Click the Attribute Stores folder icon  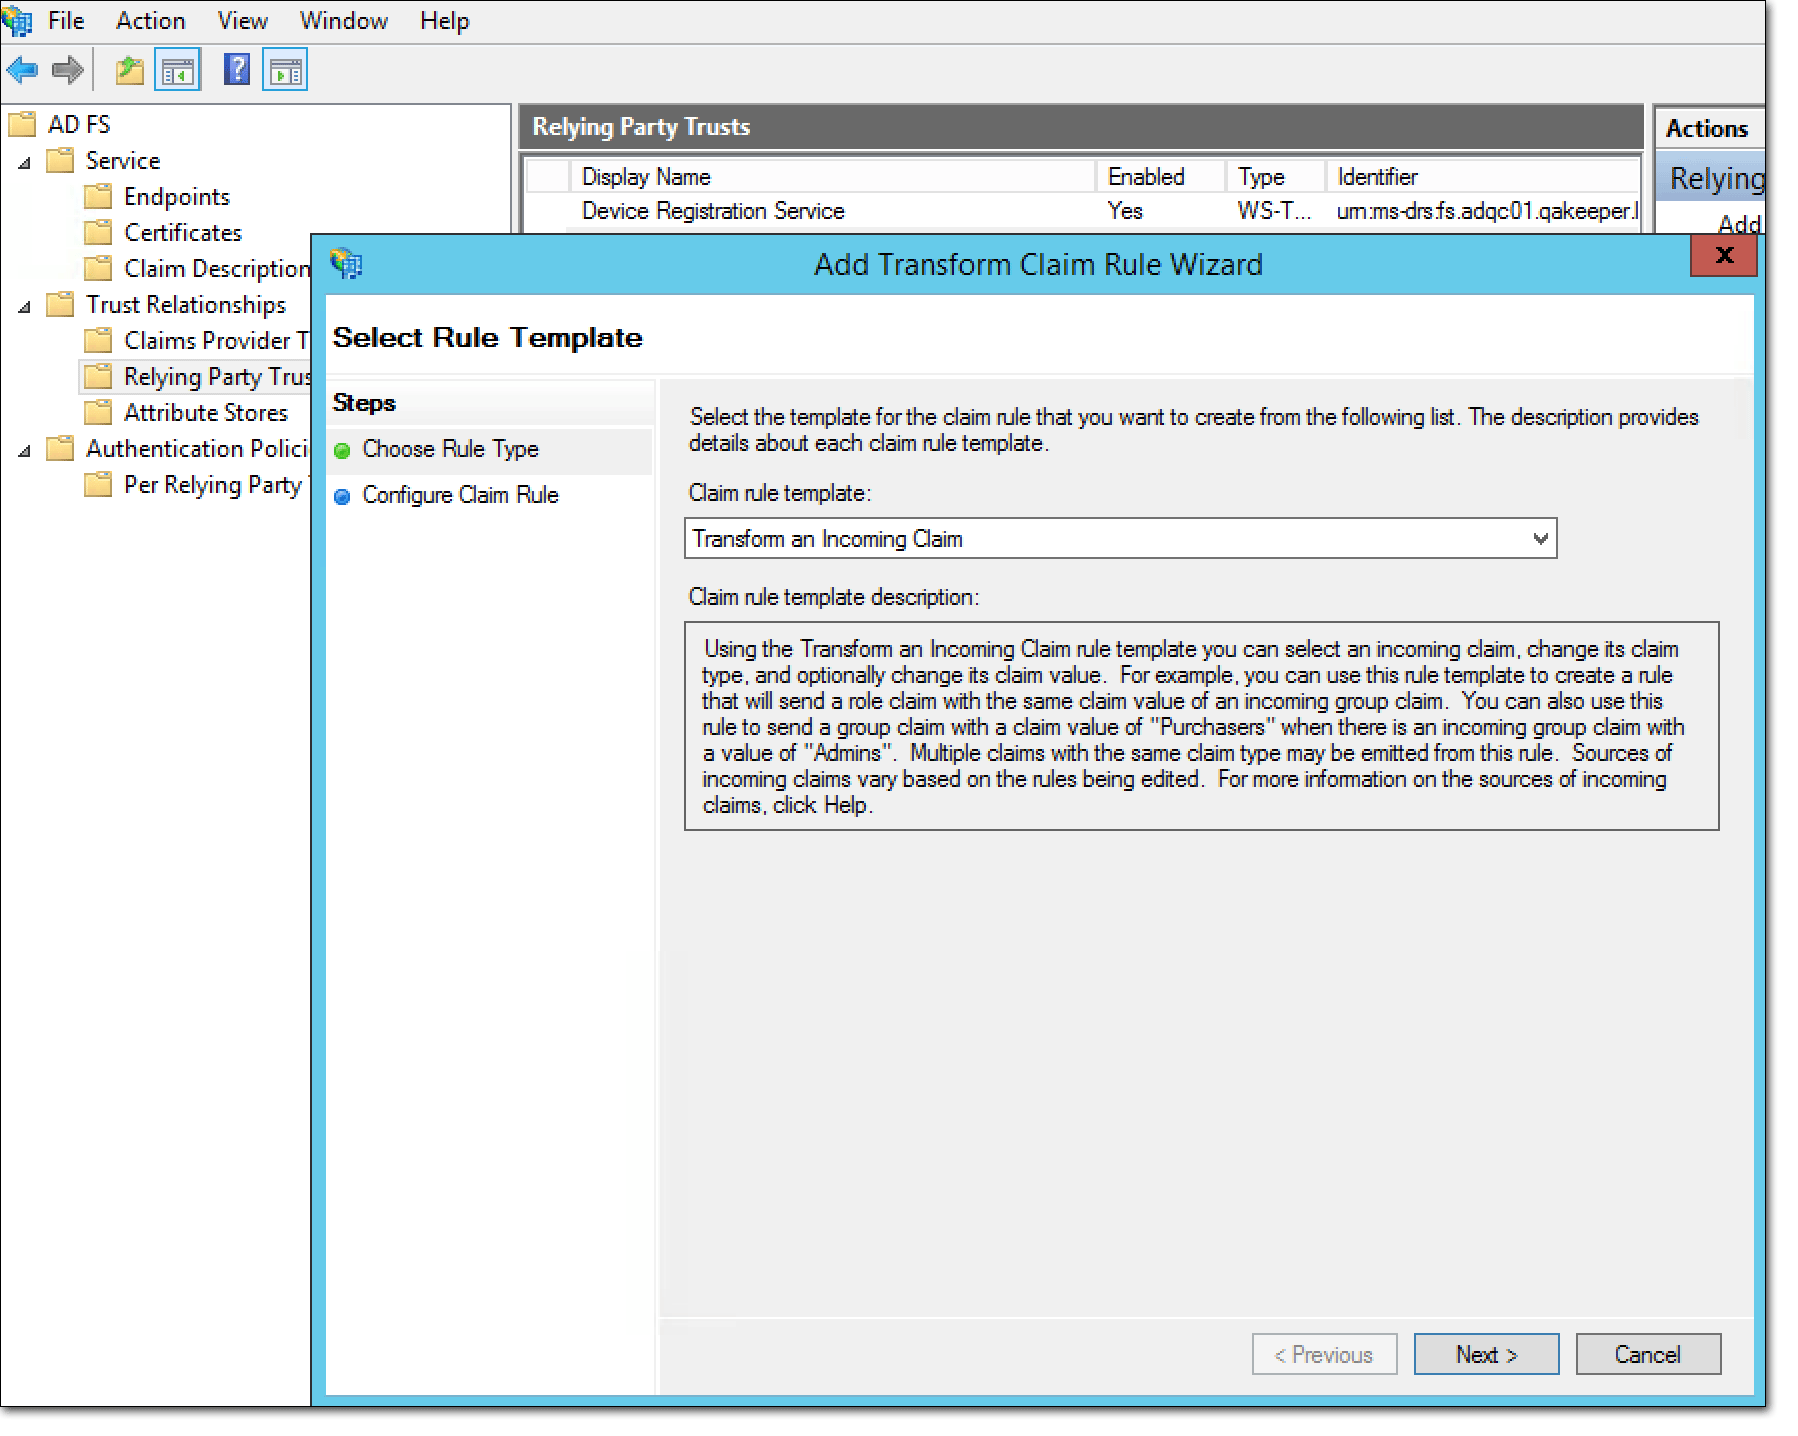coord(99,412)
